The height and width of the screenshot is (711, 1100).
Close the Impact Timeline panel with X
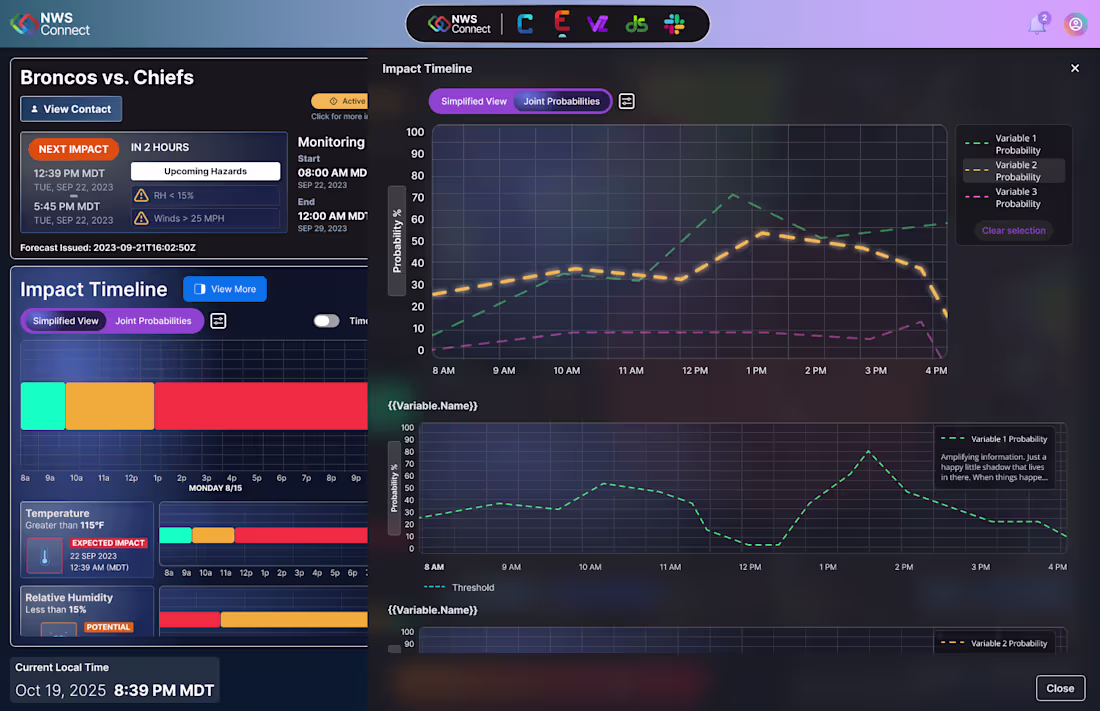1075,68
